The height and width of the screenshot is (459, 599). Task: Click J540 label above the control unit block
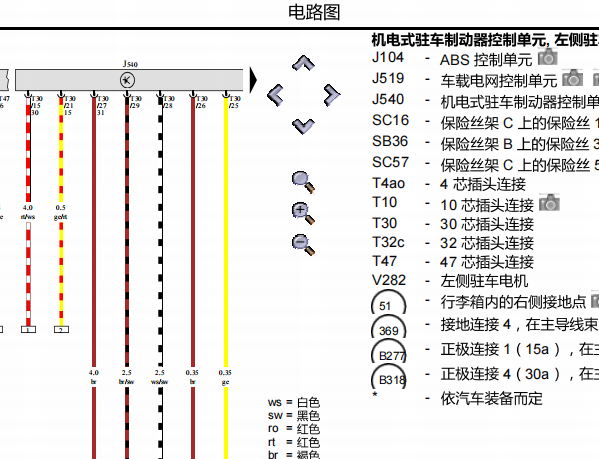coord(130,64)
